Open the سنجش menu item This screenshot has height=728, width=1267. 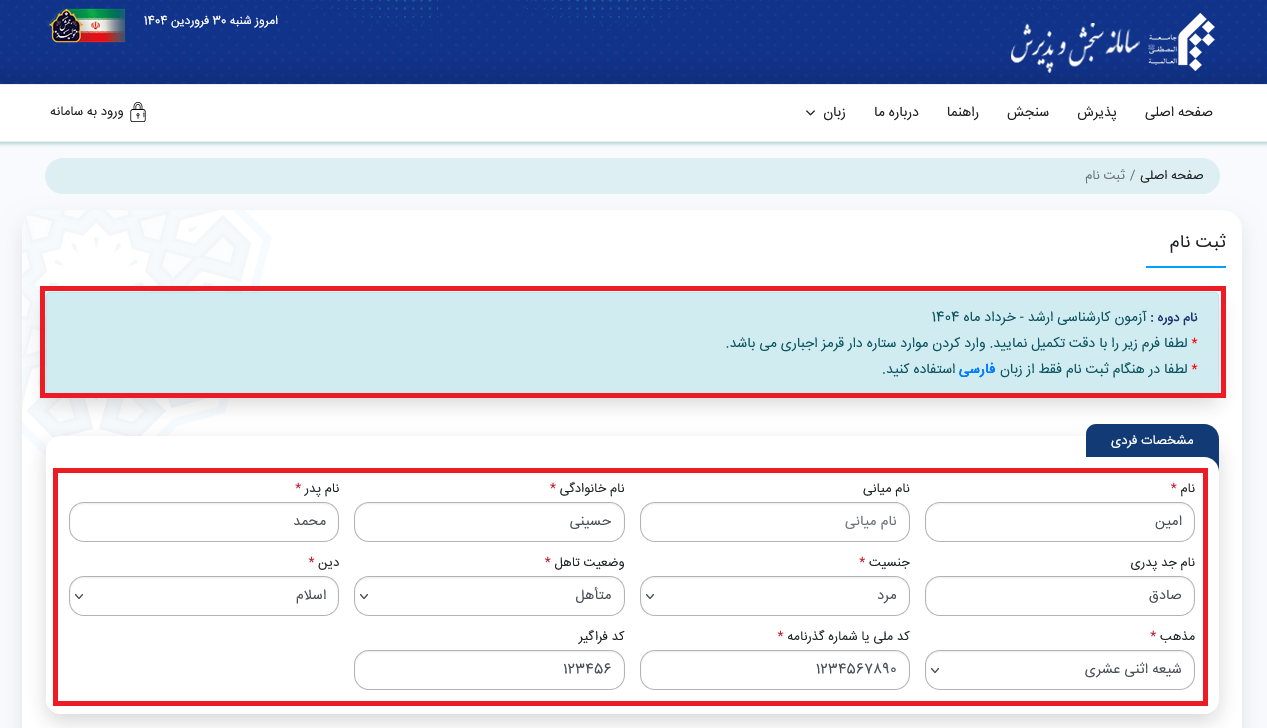click(1027, 112)
